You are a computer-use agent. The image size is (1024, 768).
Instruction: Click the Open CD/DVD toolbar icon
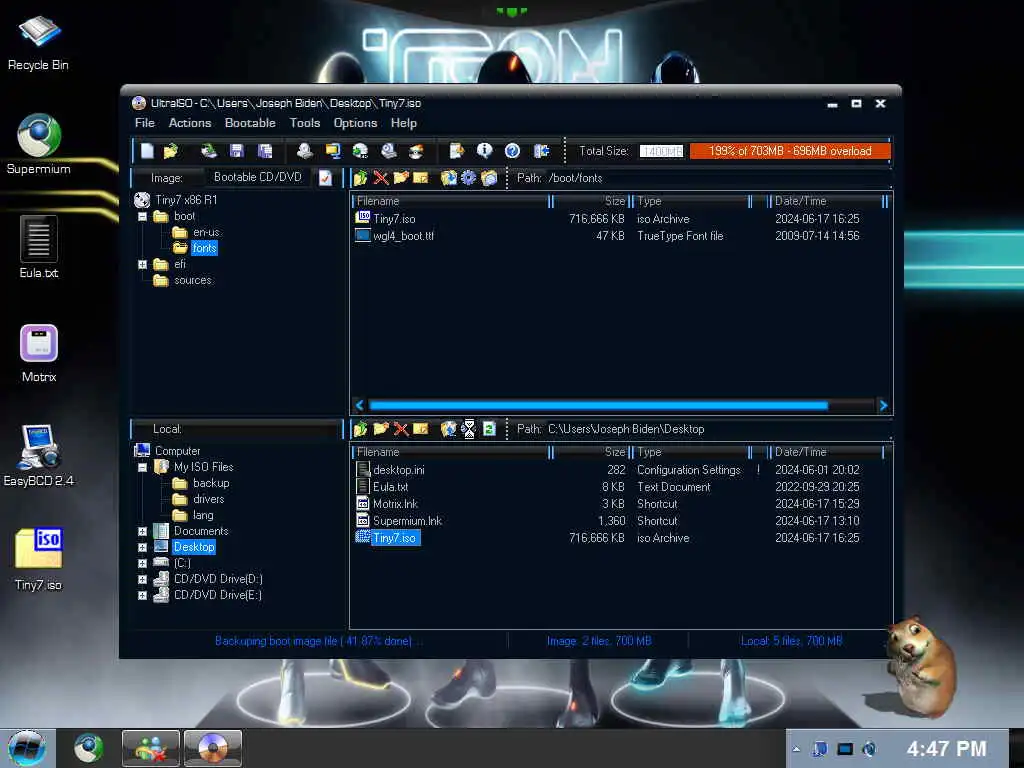[209, 151]
